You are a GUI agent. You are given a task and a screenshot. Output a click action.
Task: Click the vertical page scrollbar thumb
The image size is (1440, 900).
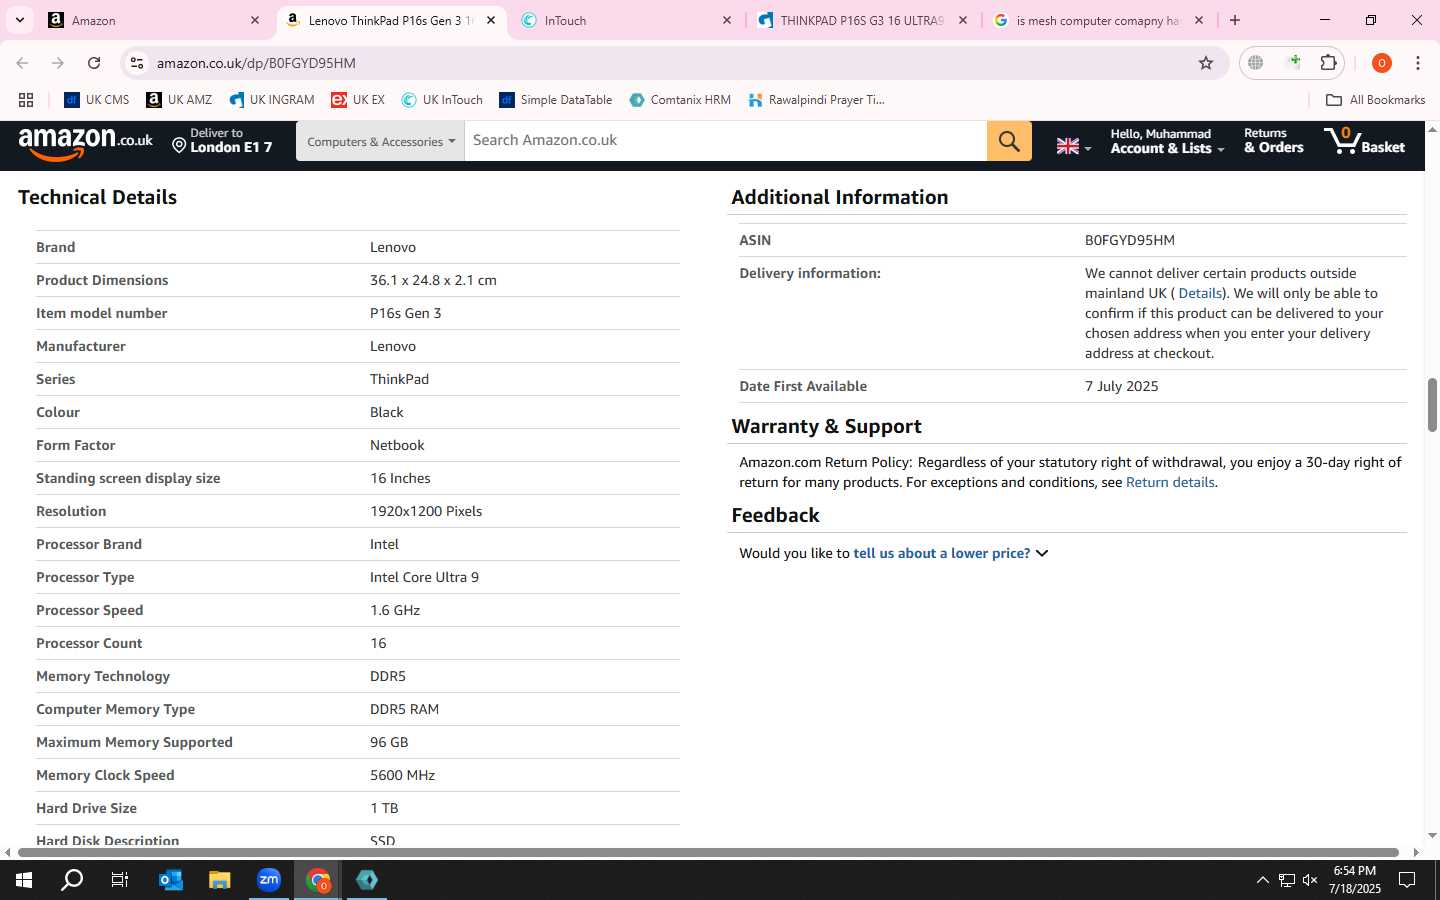(x=1432, y=405)
